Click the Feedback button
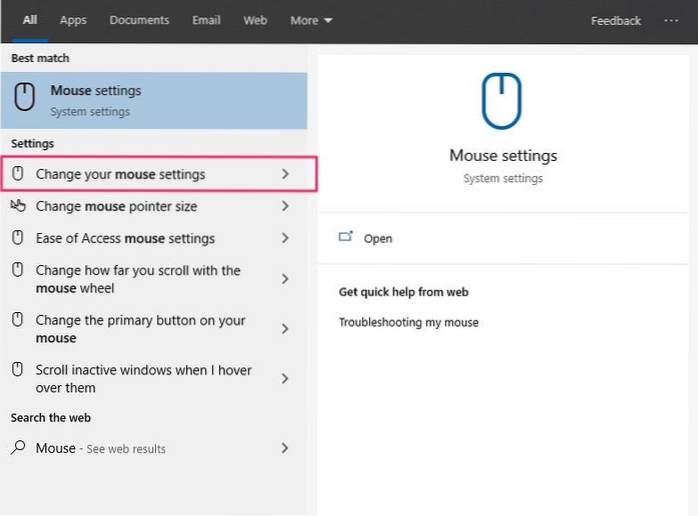The image size is (698, 516). 616,21
